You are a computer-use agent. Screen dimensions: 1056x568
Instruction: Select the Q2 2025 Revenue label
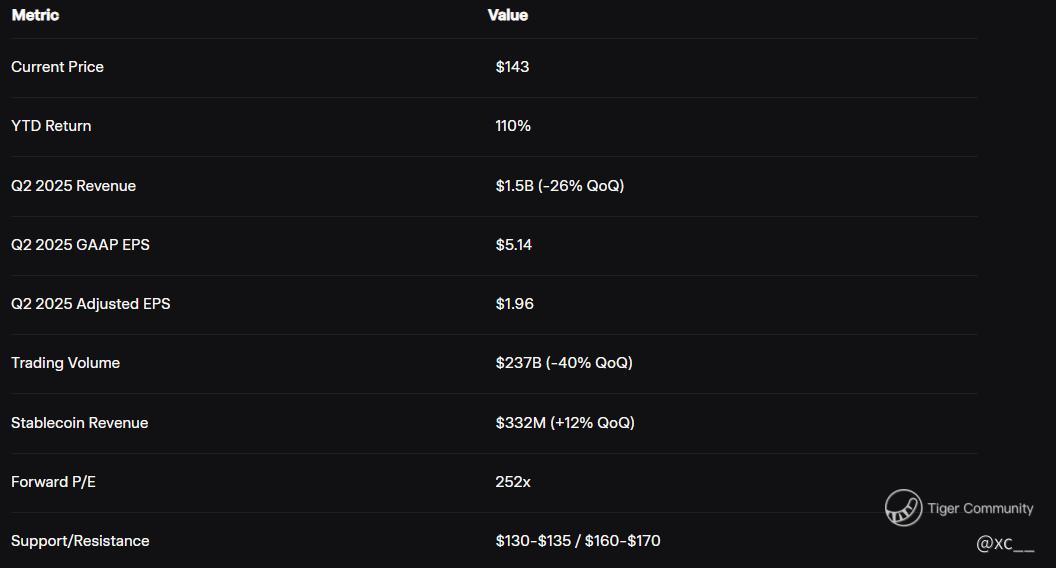pyautogui.click(x=73, y=186)
